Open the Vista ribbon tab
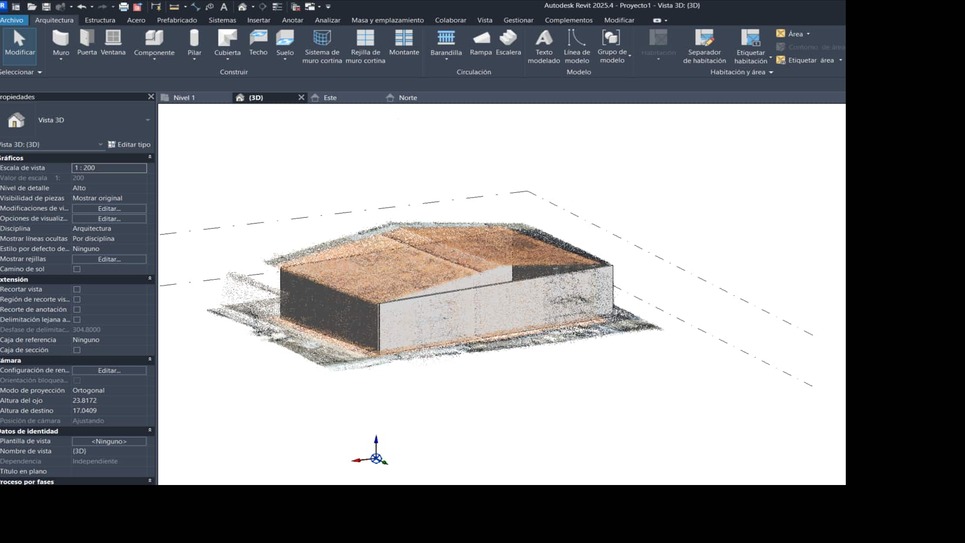This screenshot has width=965, height=543. [484, 20]
